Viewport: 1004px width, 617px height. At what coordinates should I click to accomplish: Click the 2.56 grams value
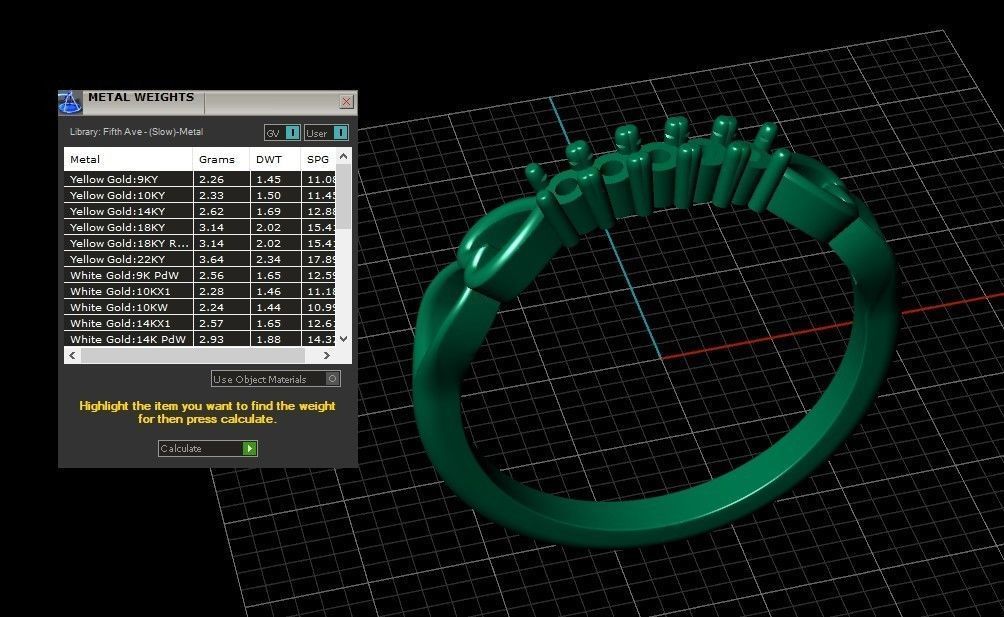click(211, 275)
